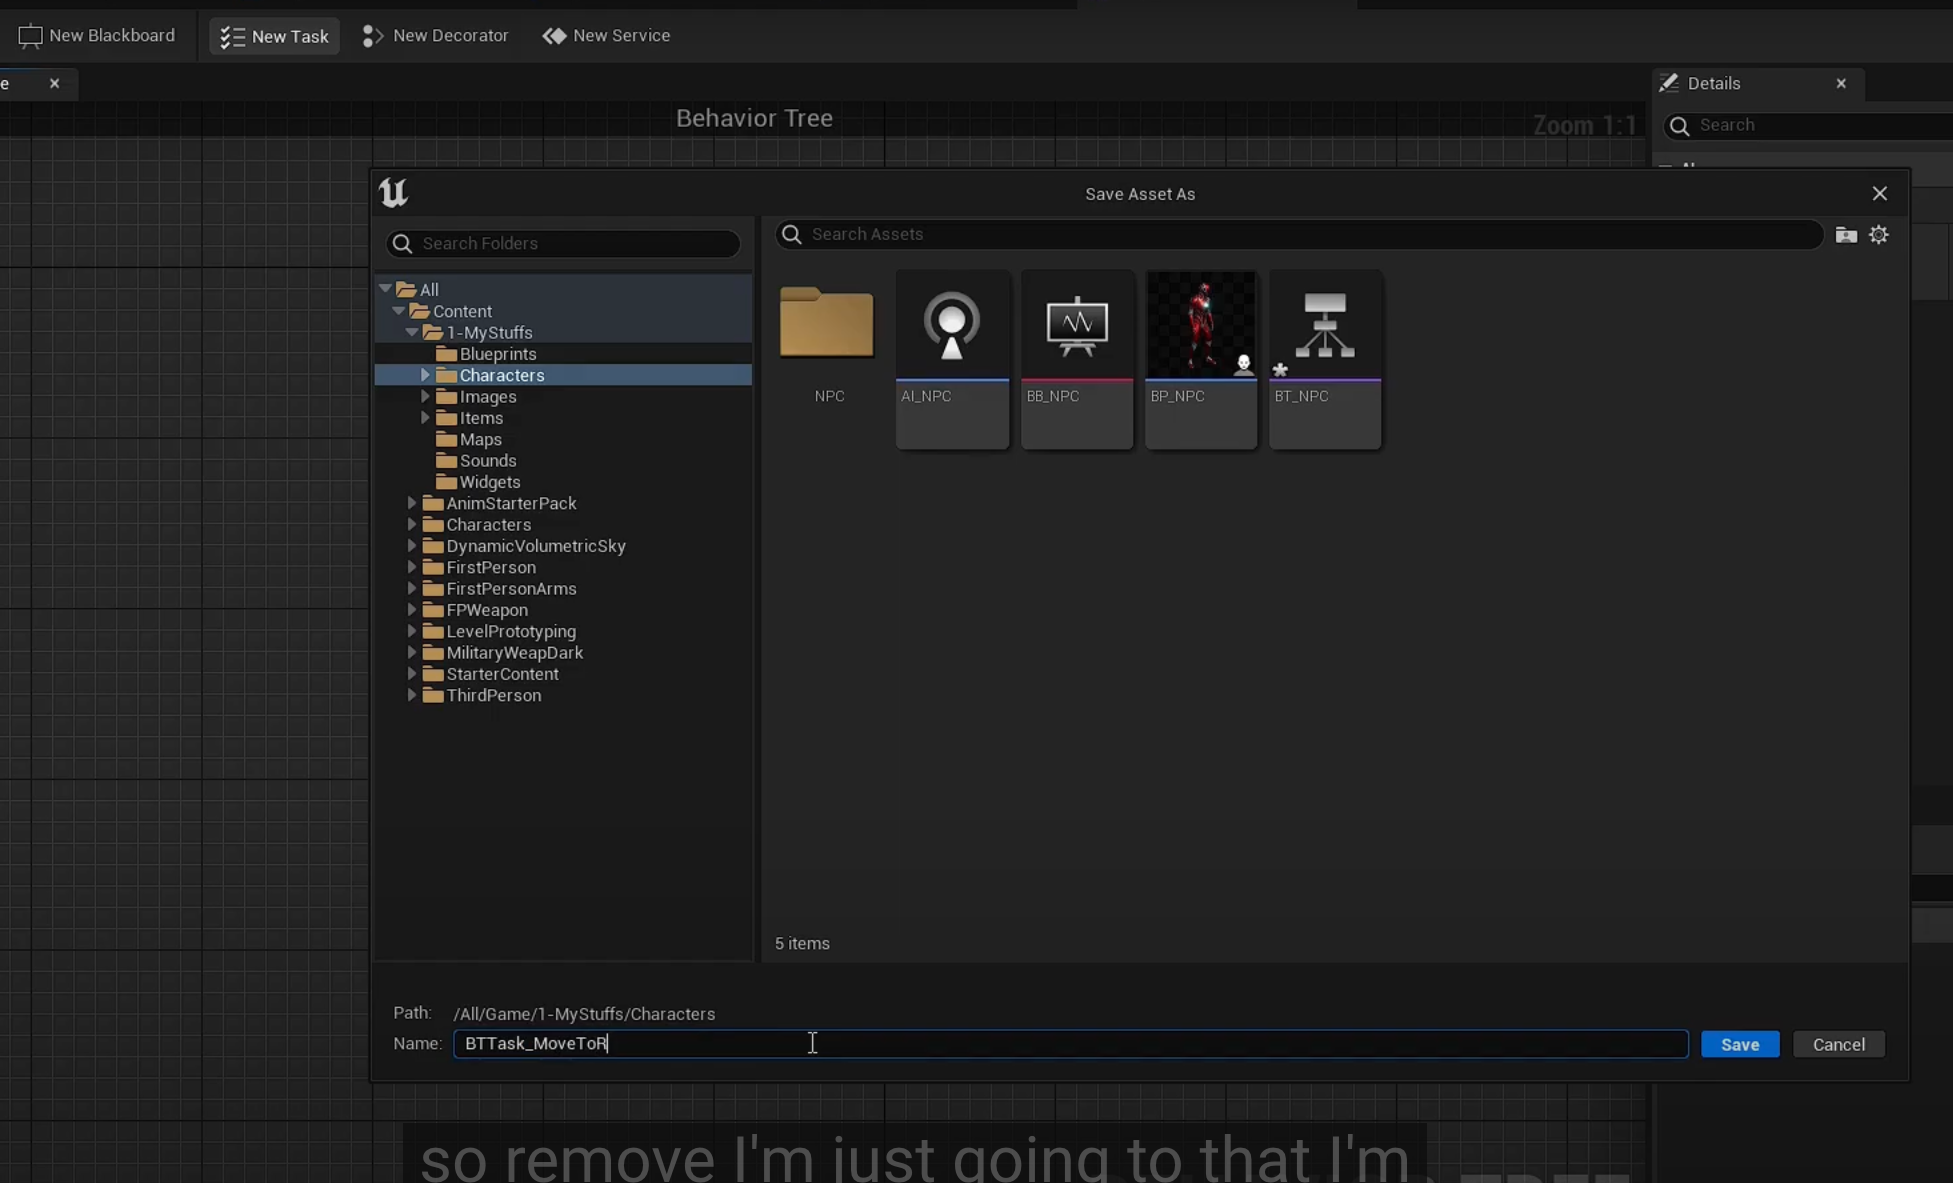1953x1183 pixels.
Task: Click the New Blackboard toolbar icon
Action: (x=31, y=35)
